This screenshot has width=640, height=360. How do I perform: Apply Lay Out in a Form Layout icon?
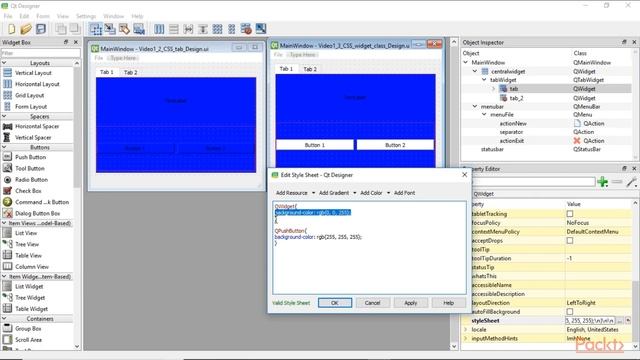point(232,29)
